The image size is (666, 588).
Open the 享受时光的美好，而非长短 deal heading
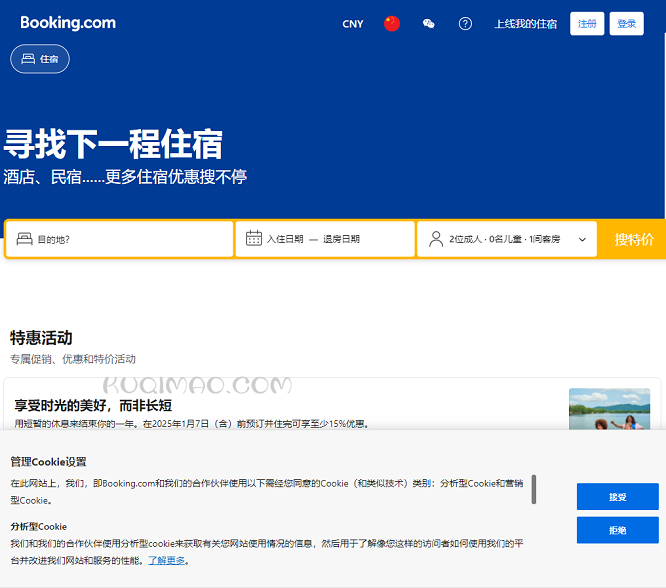(93, 405)
